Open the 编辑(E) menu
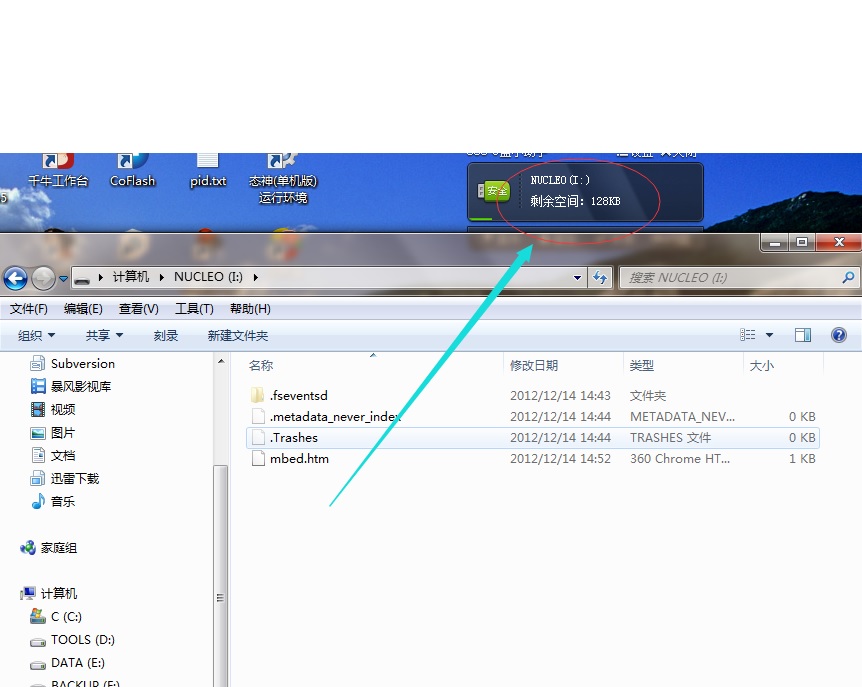Screen dimensions: 862x687 [x=83, y=309]
